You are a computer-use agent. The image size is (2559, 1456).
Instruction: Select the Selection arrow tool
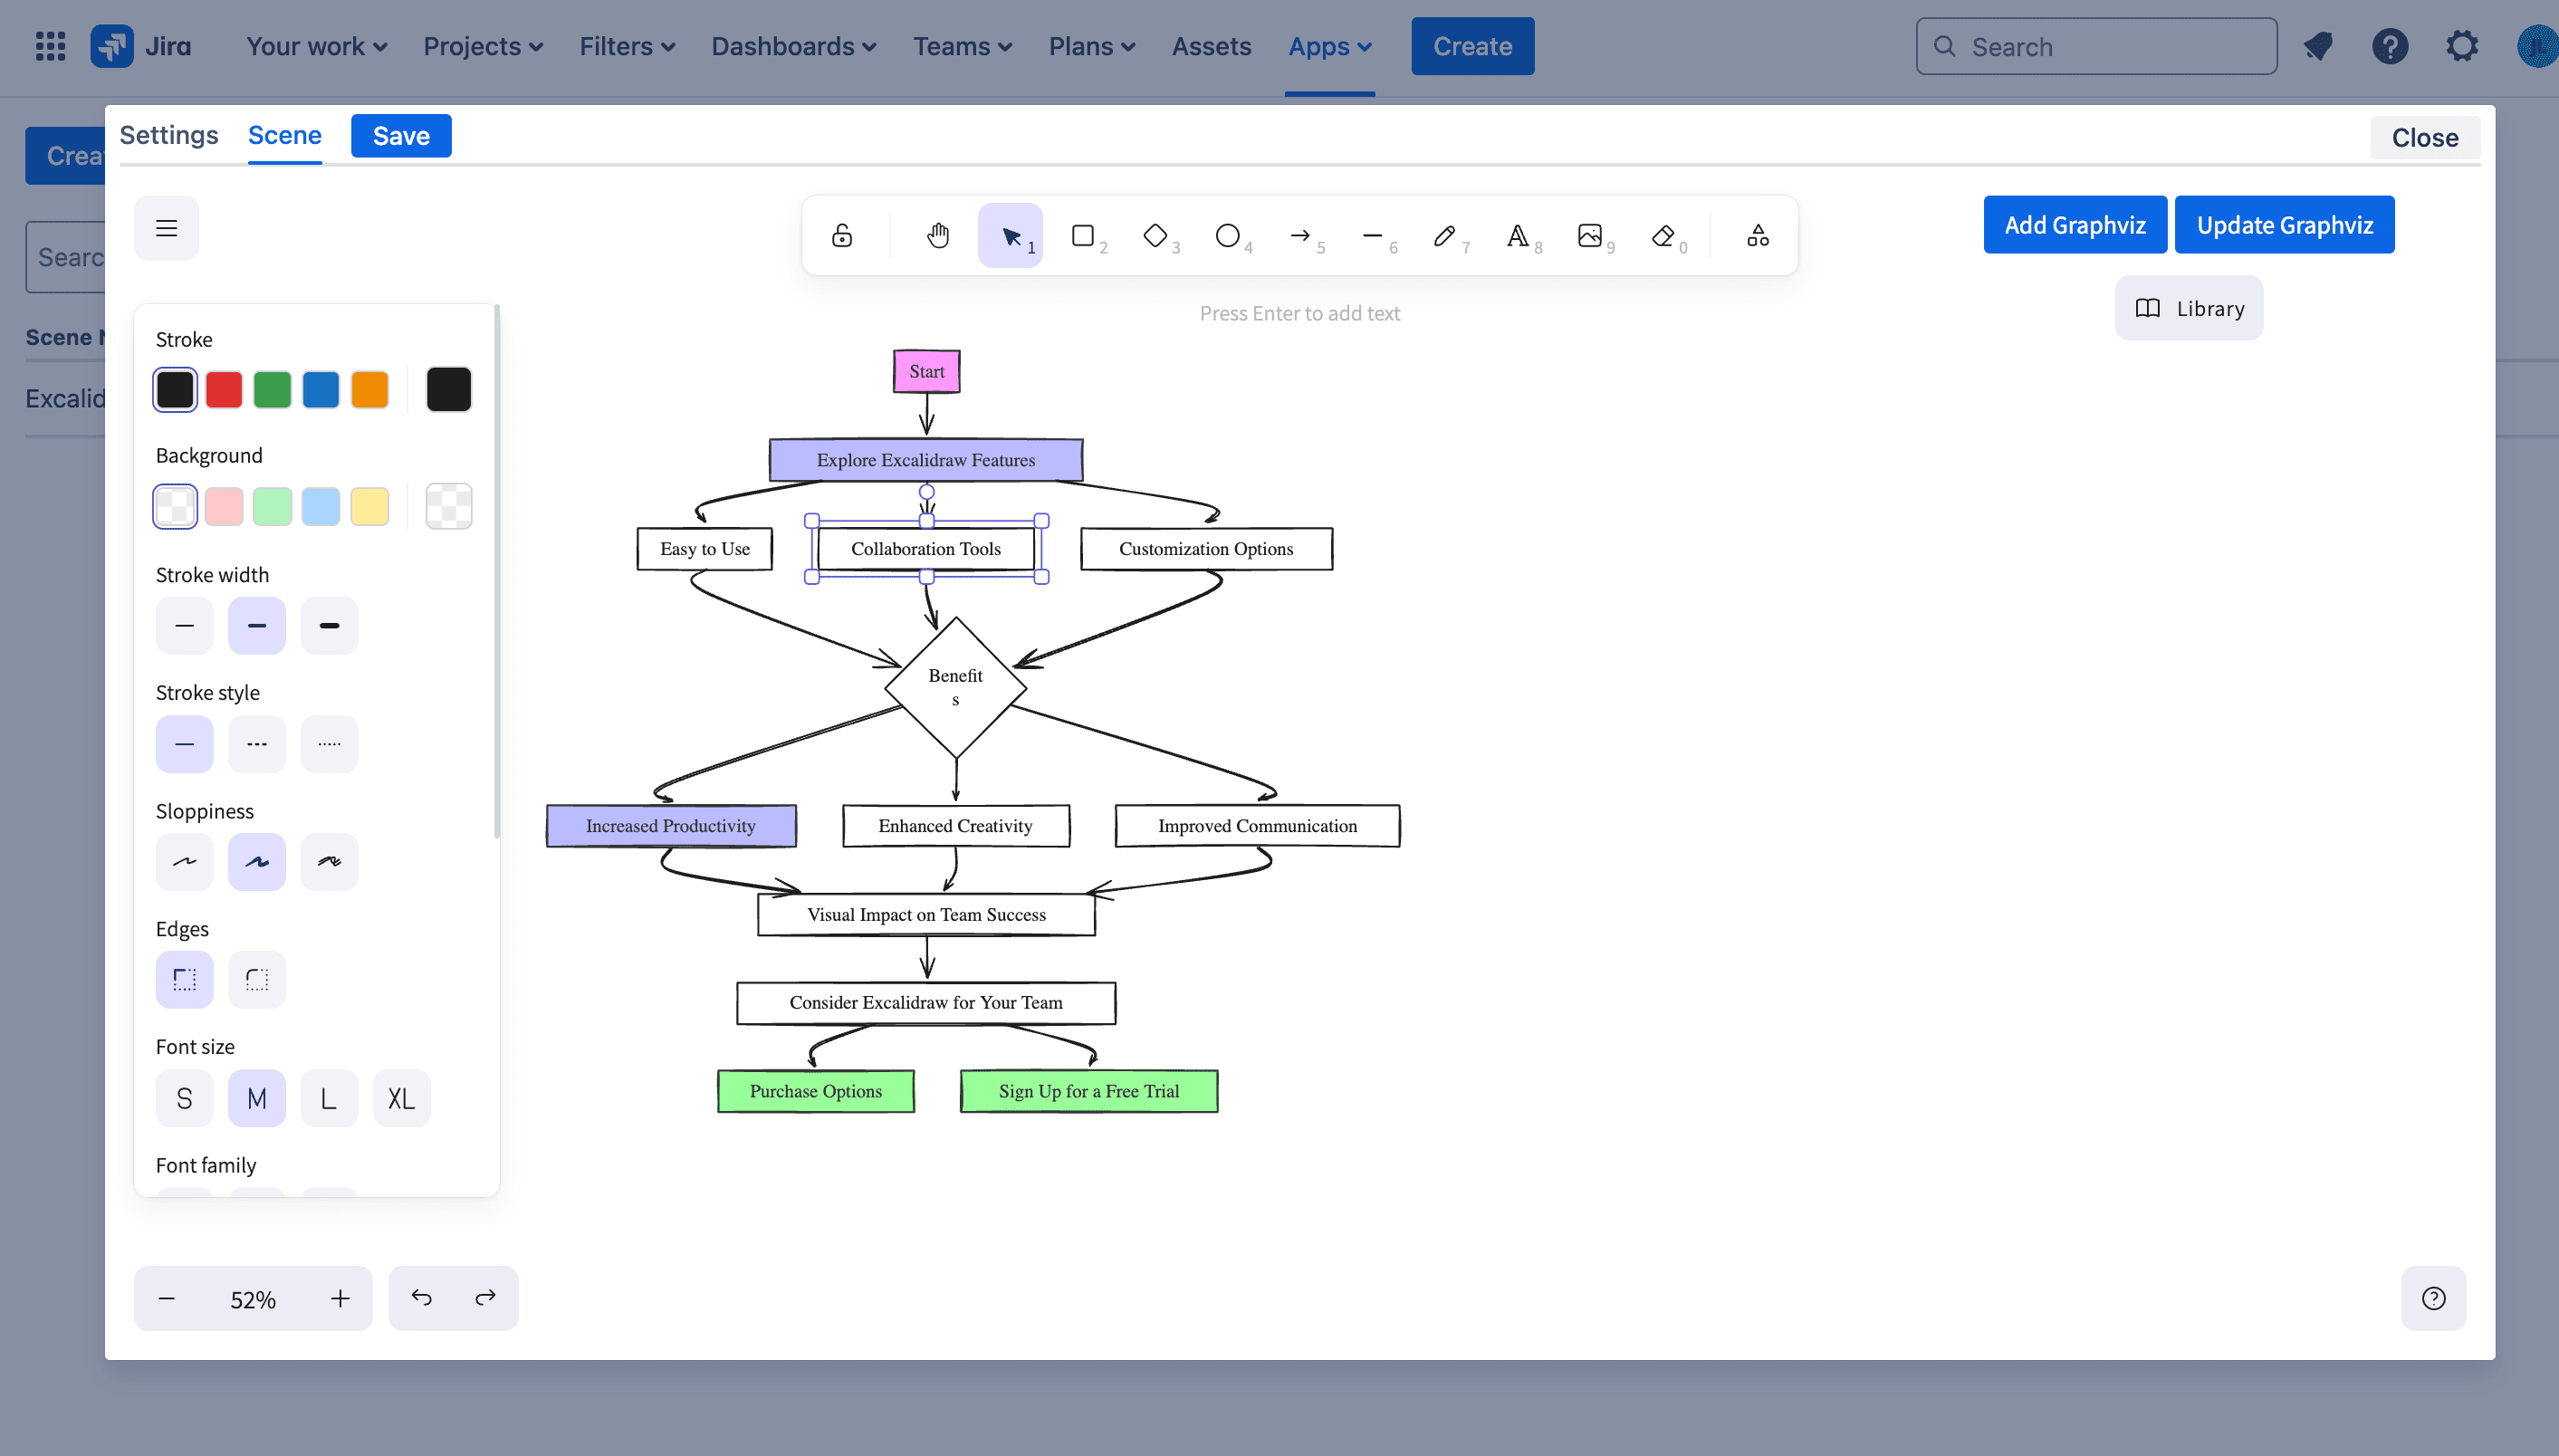coord(1010,236)
